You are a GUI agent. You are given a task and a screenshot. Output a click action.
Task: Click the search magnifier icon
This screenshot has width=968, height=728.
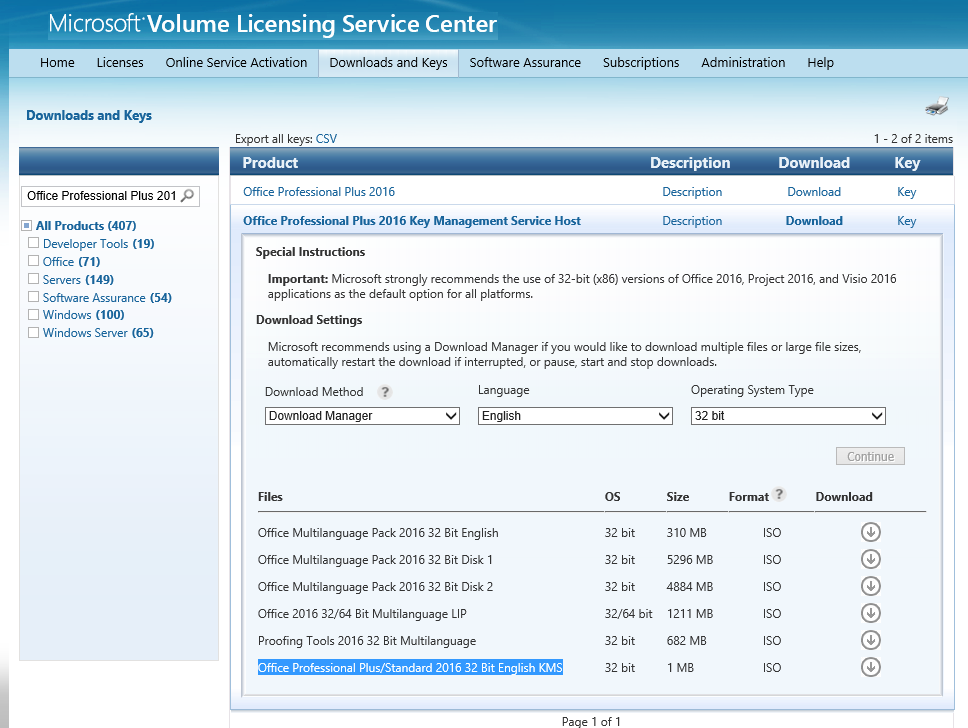(188, 196)
